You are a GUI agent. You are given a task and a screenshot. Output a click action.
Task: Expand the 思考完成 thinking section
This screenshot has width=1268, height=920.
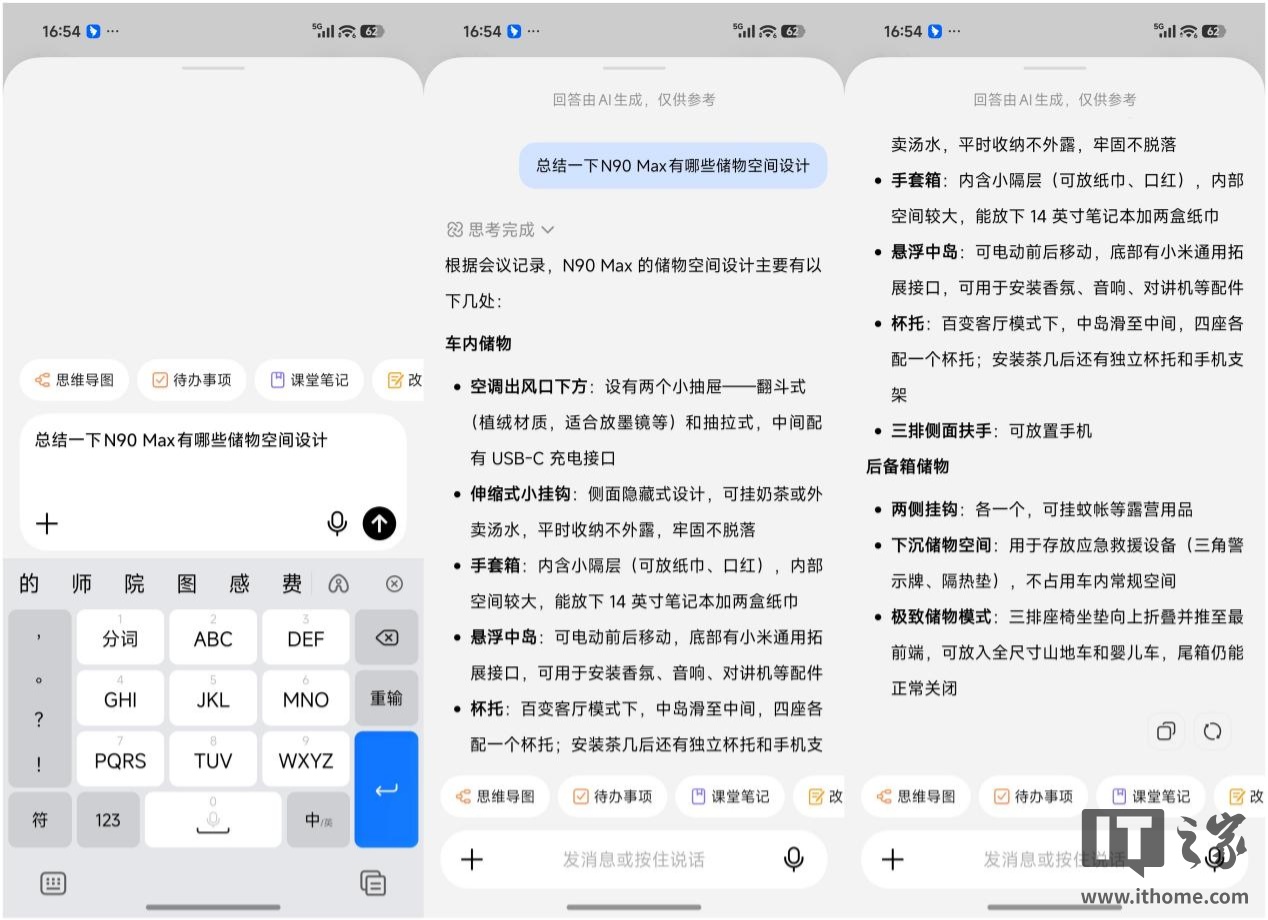pos(500,230)
